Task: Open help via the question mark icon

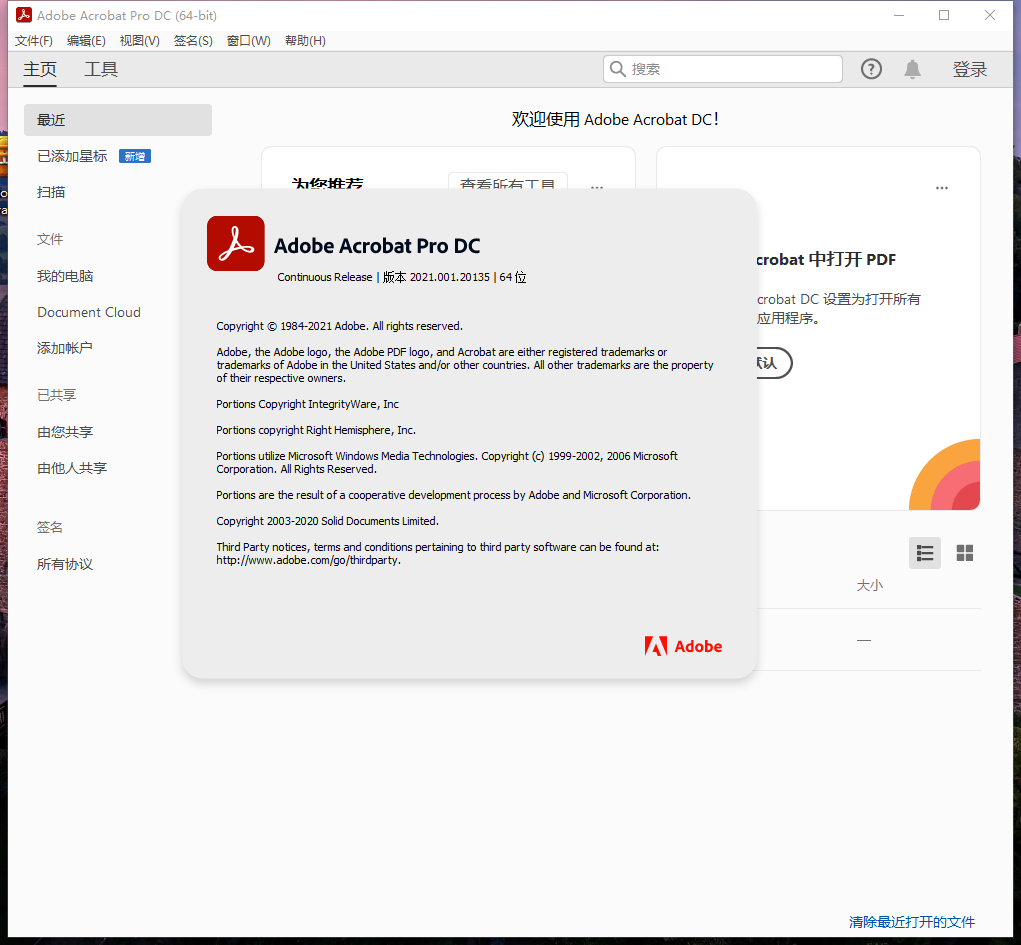Action: (870, 68)
